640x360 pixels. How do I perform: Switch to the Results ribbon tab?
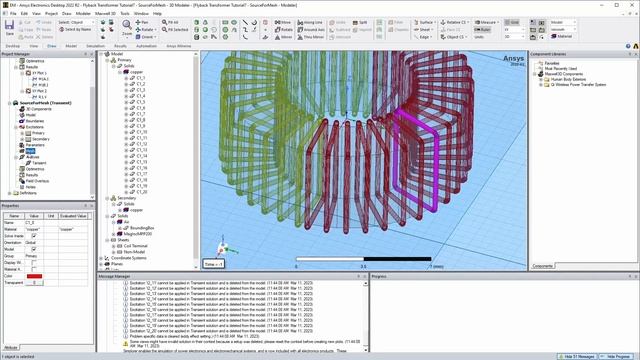point(120,46)
